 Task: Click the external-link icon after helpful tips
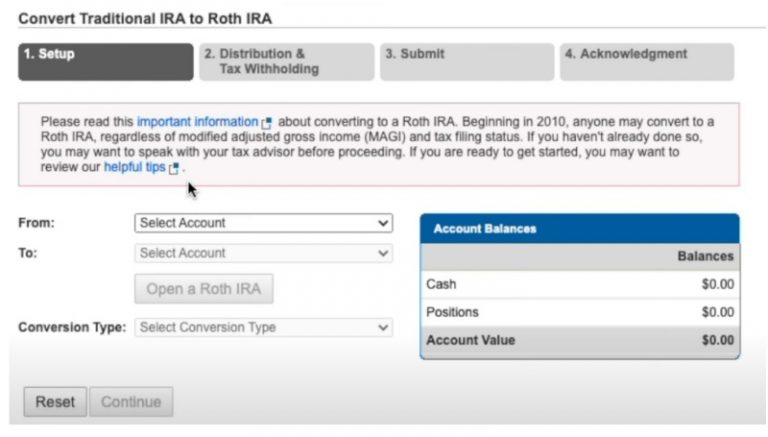pyautogui.click(x=174, y=168)
